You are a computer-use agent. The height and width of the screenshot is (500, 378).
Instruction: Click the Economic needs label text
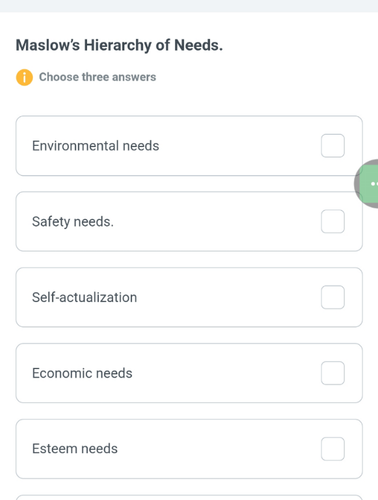pos(82,373)
